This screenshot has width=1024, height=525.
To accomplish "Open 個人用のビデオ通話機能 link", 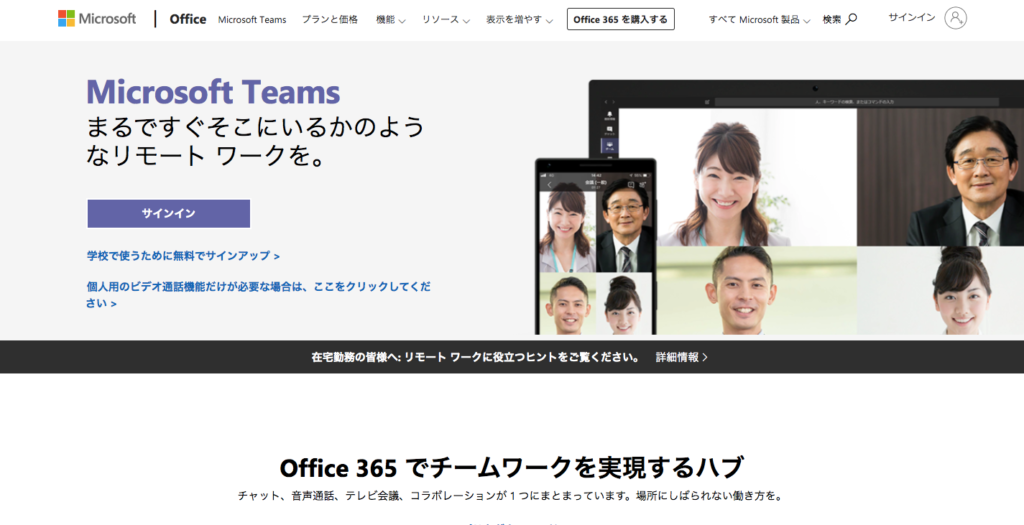I will [259, 294].
